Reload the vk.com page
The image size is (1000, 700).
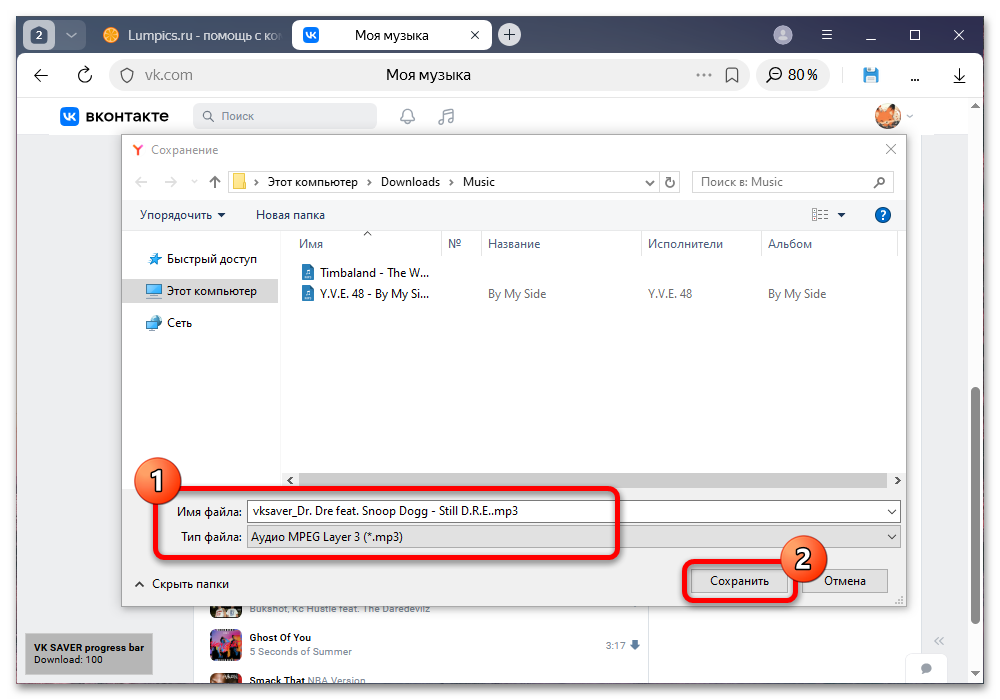click(84, 75)
